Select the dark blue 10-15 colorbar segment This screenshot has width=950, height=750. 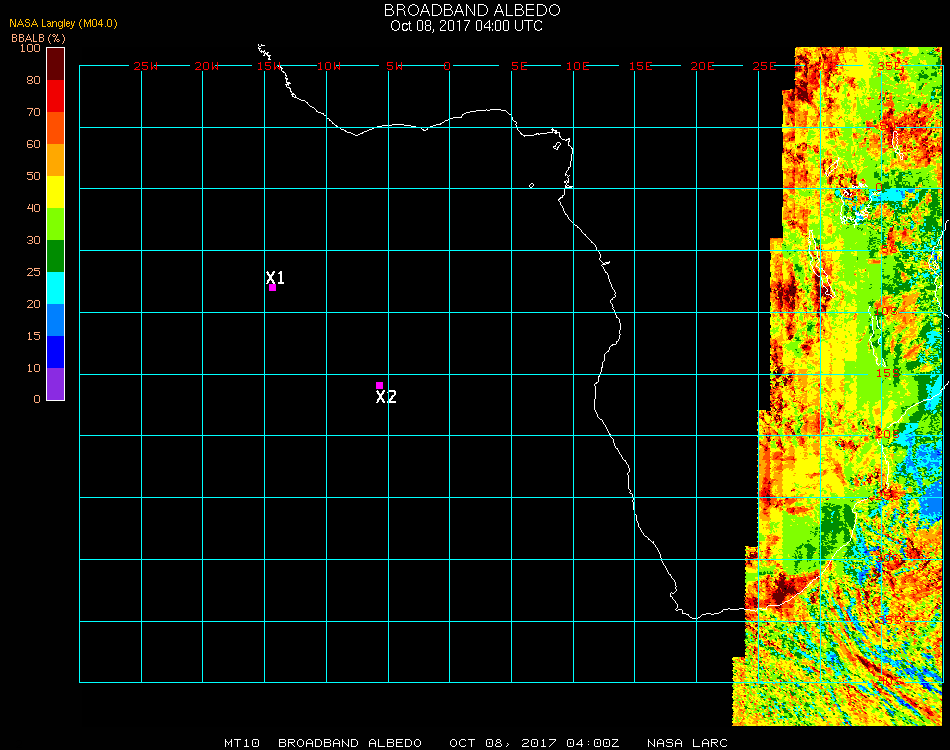(x=56, y=352)
